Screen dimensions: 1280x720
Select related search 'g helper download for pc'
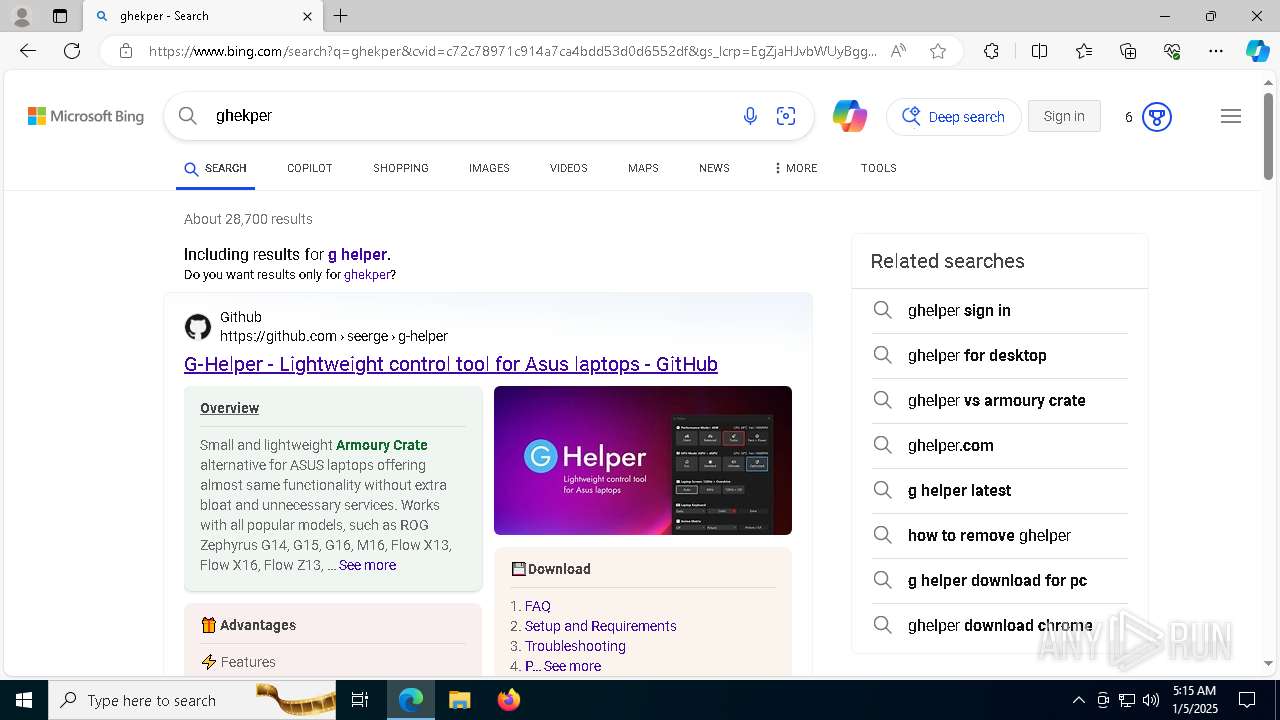[1000, 581]
